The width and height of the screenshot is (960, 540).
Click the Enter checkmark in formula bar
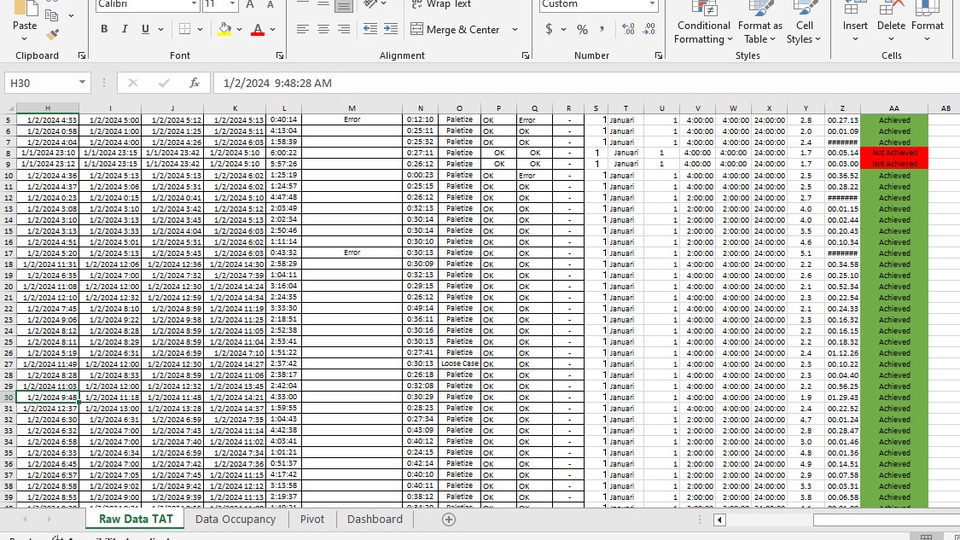coord(163,83)
